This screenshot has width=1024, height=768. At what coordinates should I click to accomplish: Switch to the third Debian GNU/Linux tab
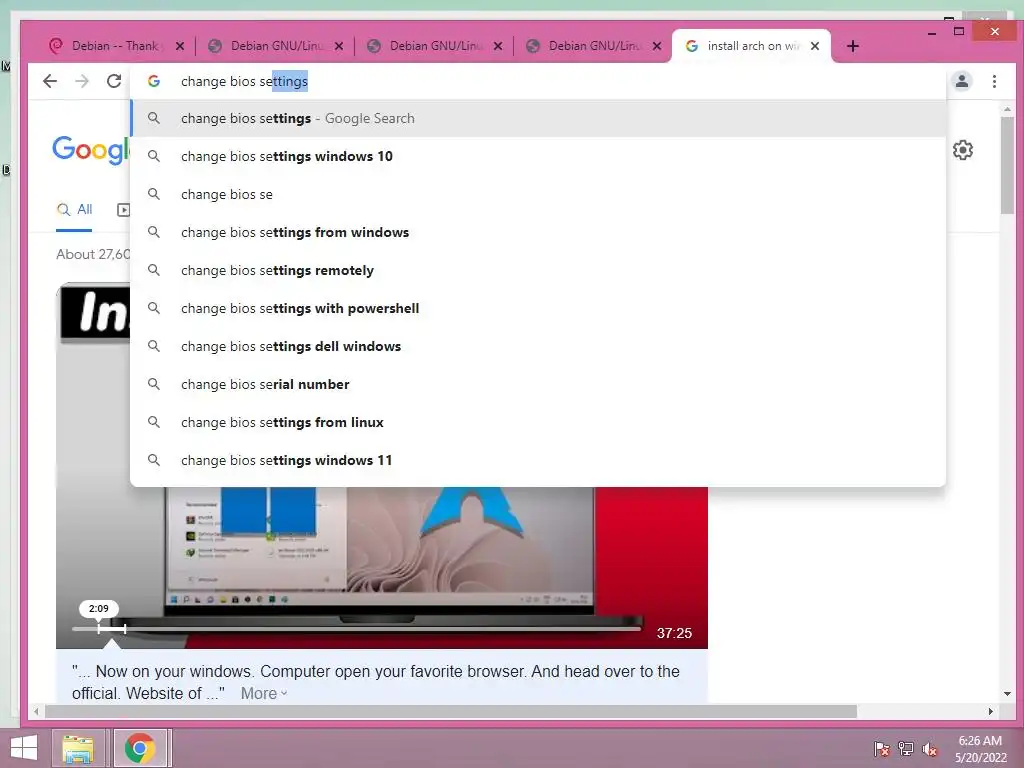click(593, 46)
